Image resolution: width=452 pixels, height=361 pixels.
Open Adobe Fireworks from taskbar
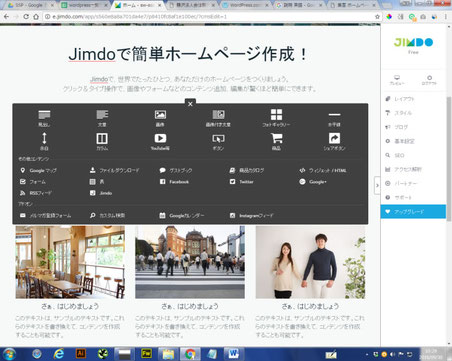point(146,354)
